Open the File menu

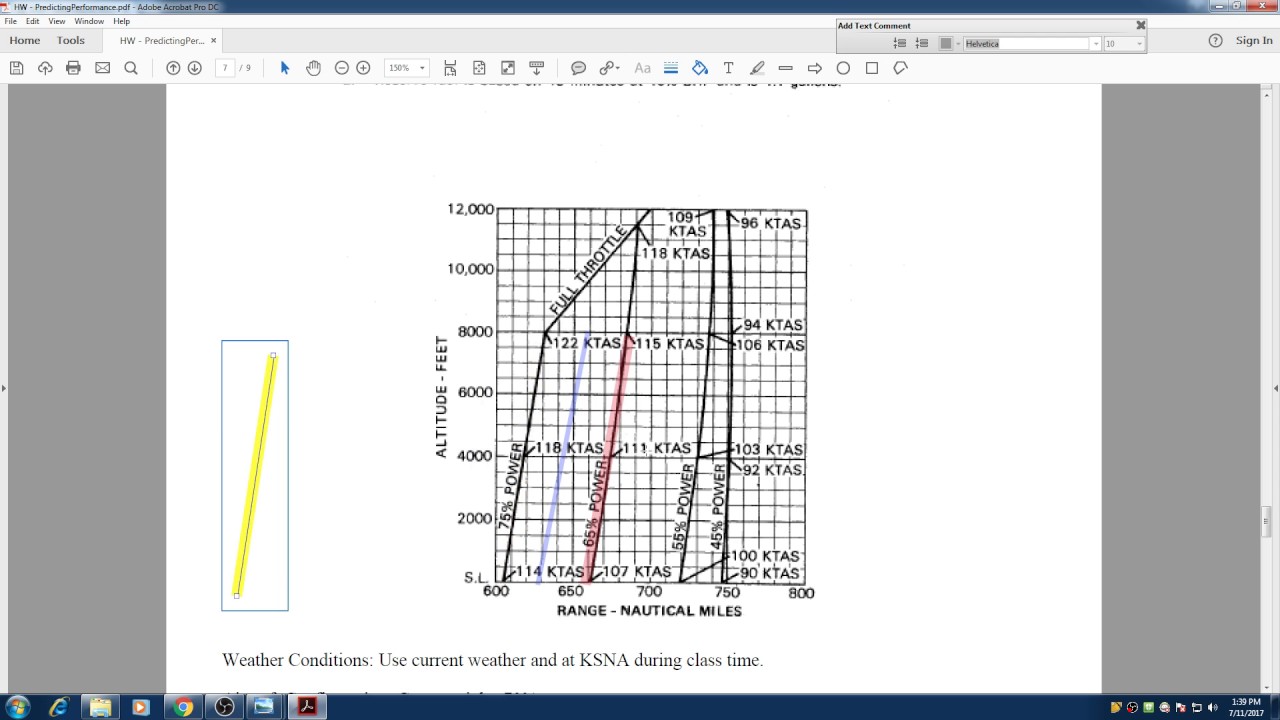(10, 21)
